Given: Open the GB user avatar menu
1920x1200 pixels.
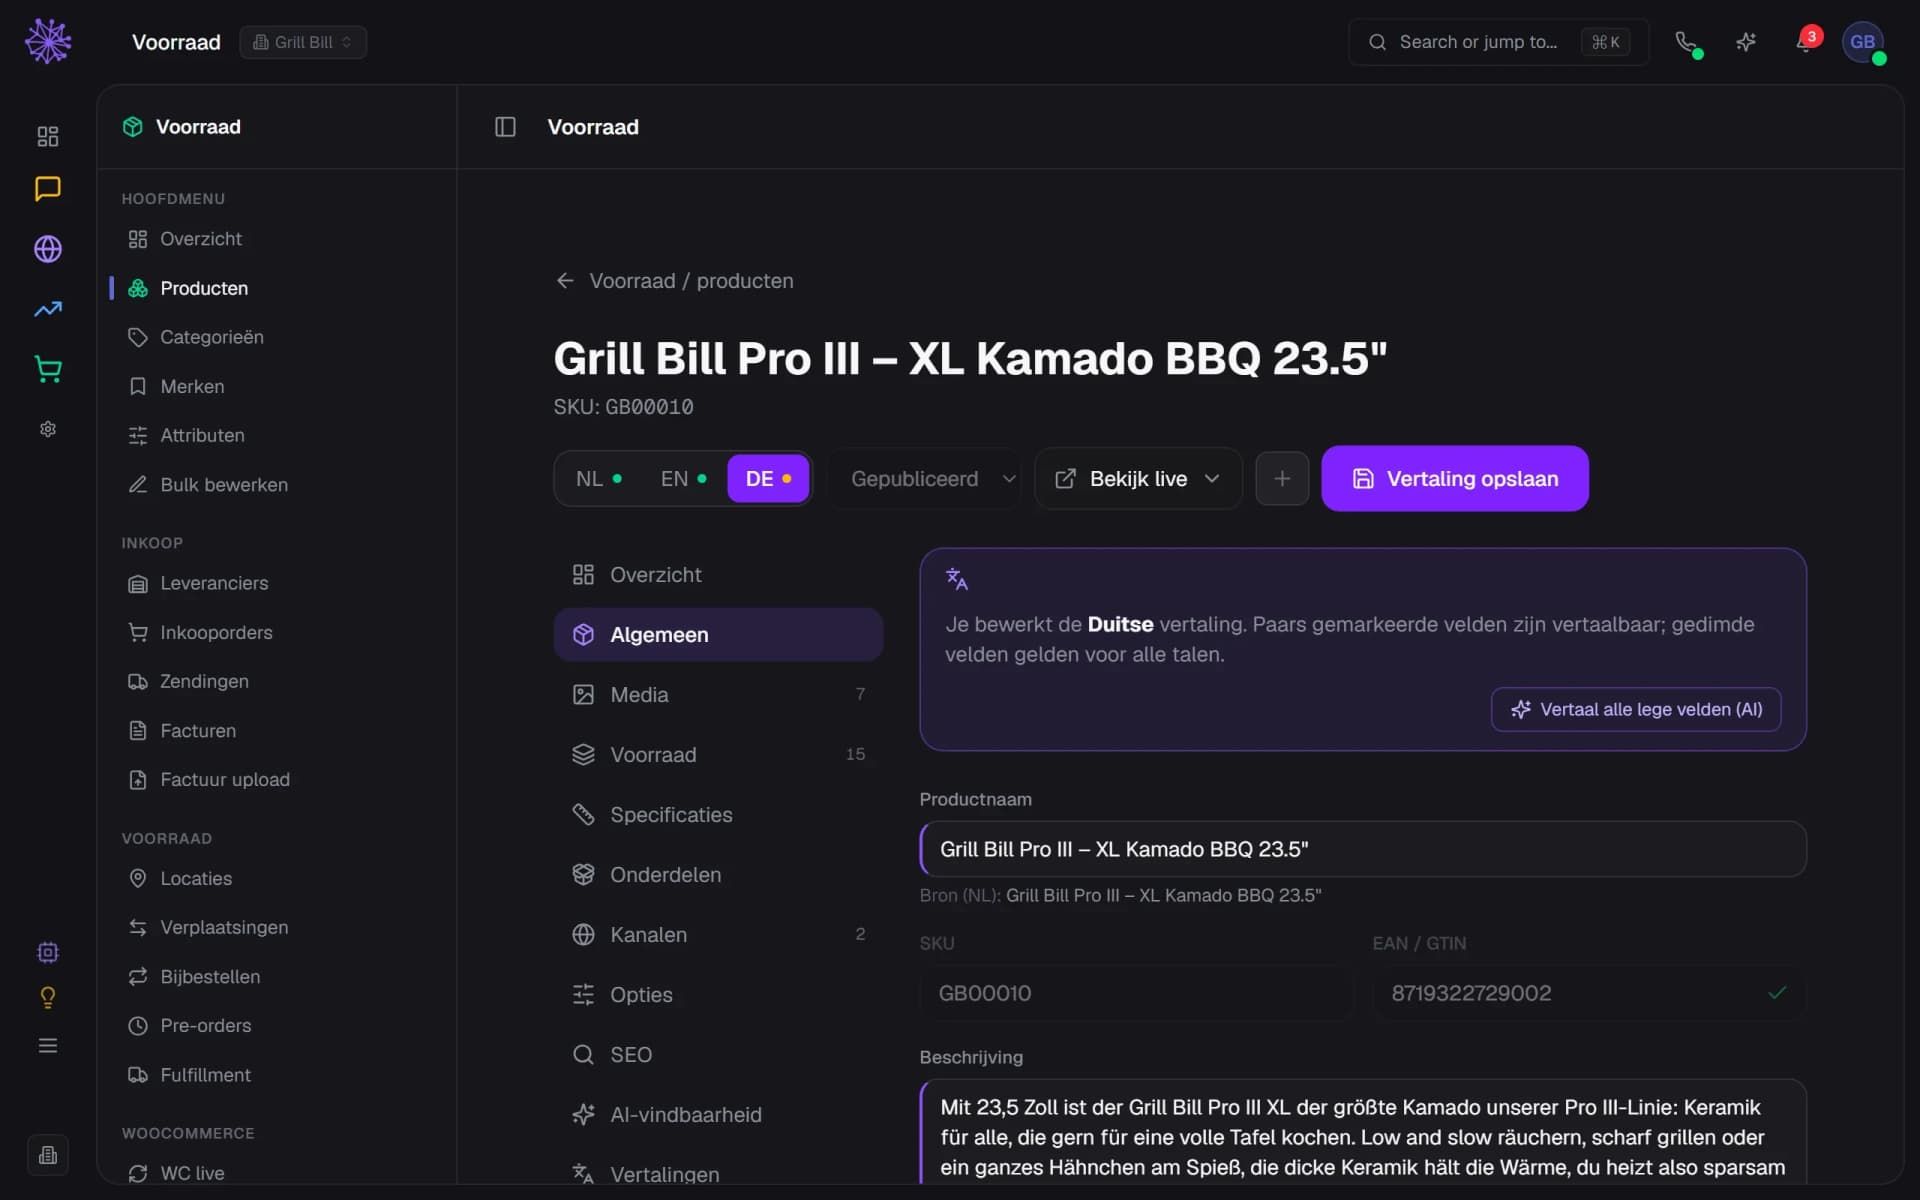Looking at the screenshot, I should (x=1862, y=42).
